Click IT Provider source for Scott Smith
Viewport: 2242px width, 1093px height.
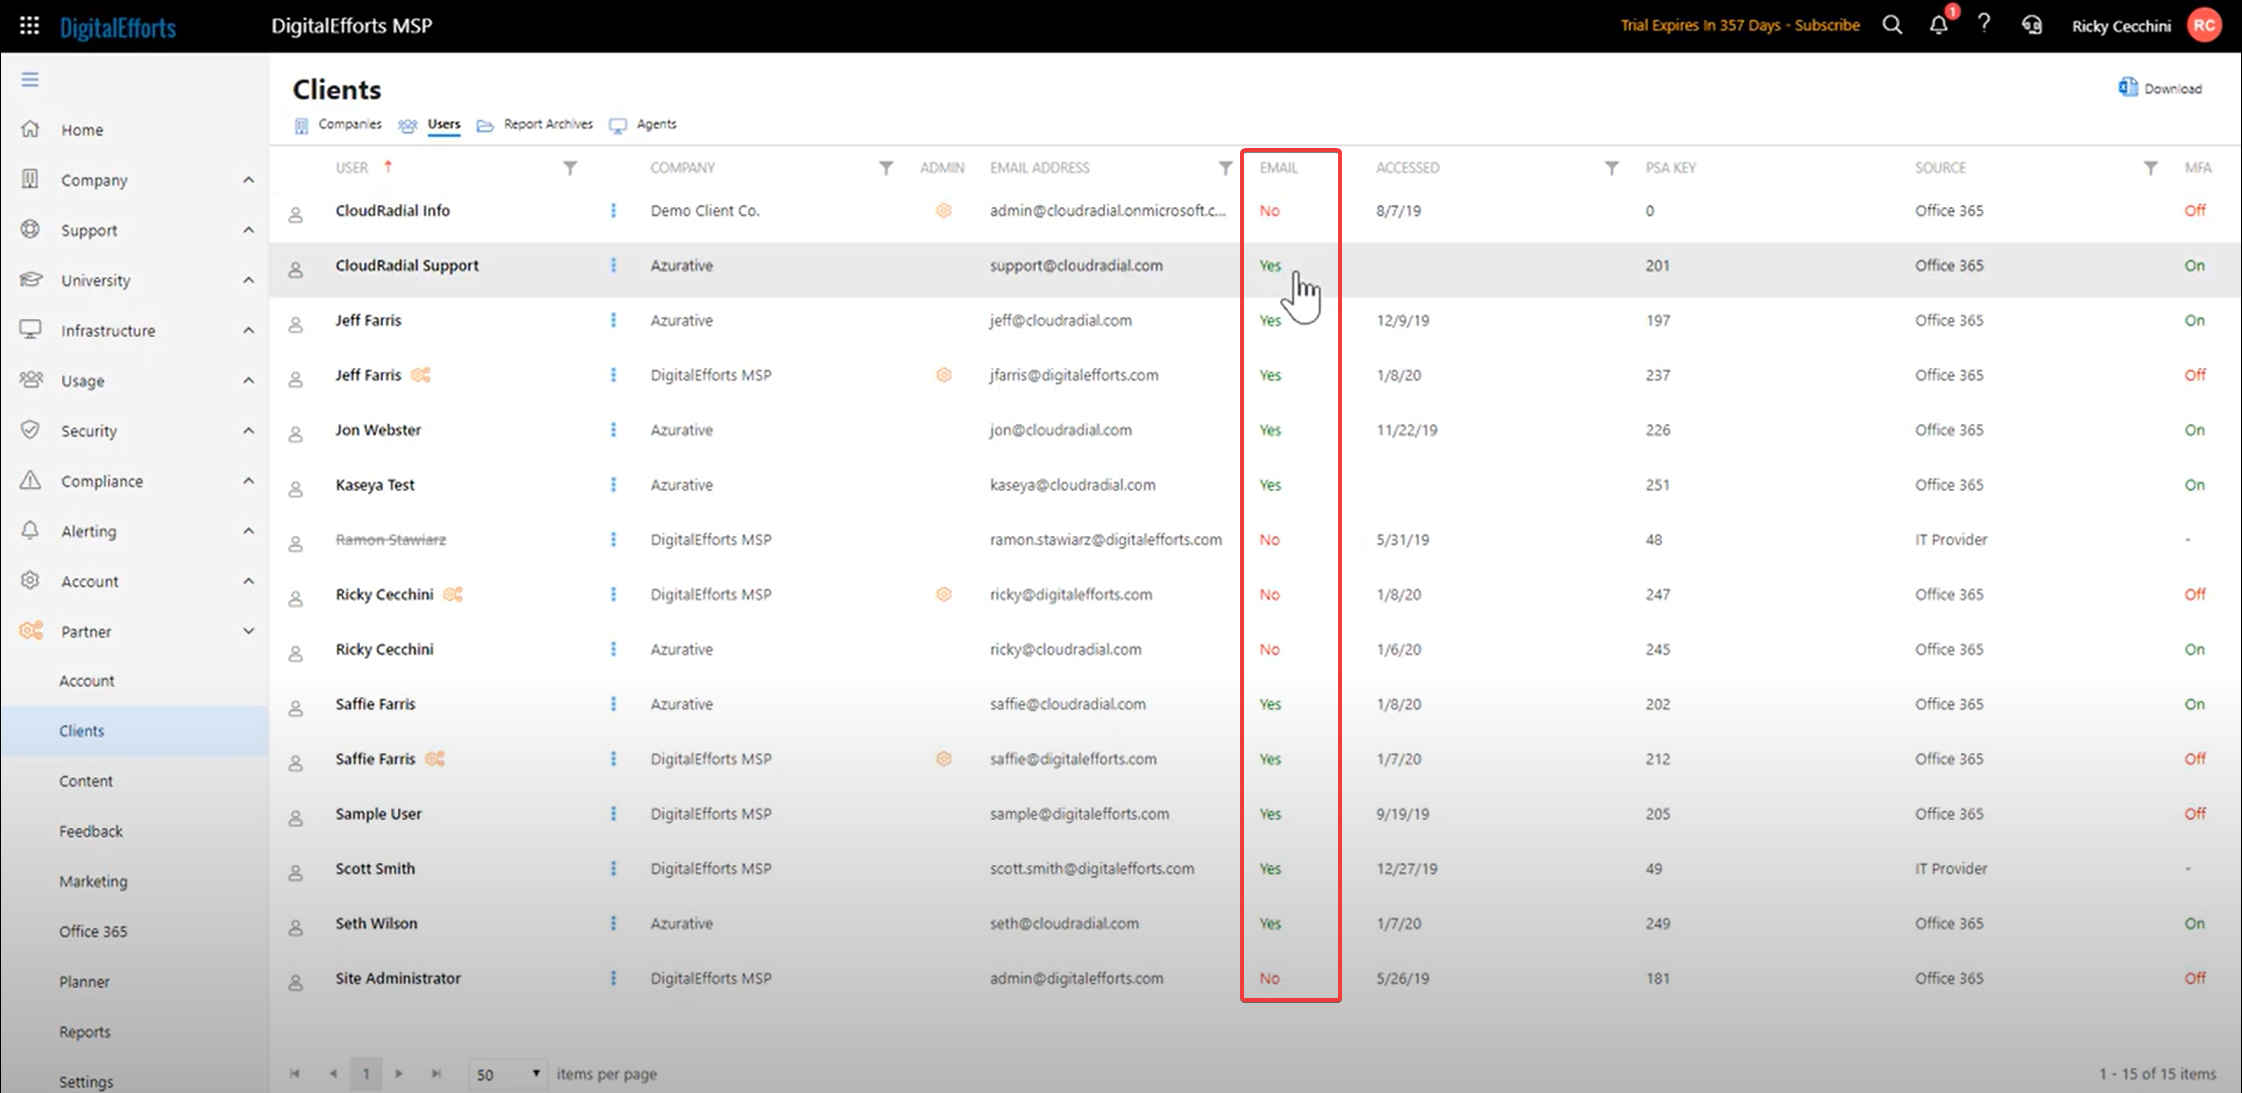pyautogui.click(x=1951, y=868)
